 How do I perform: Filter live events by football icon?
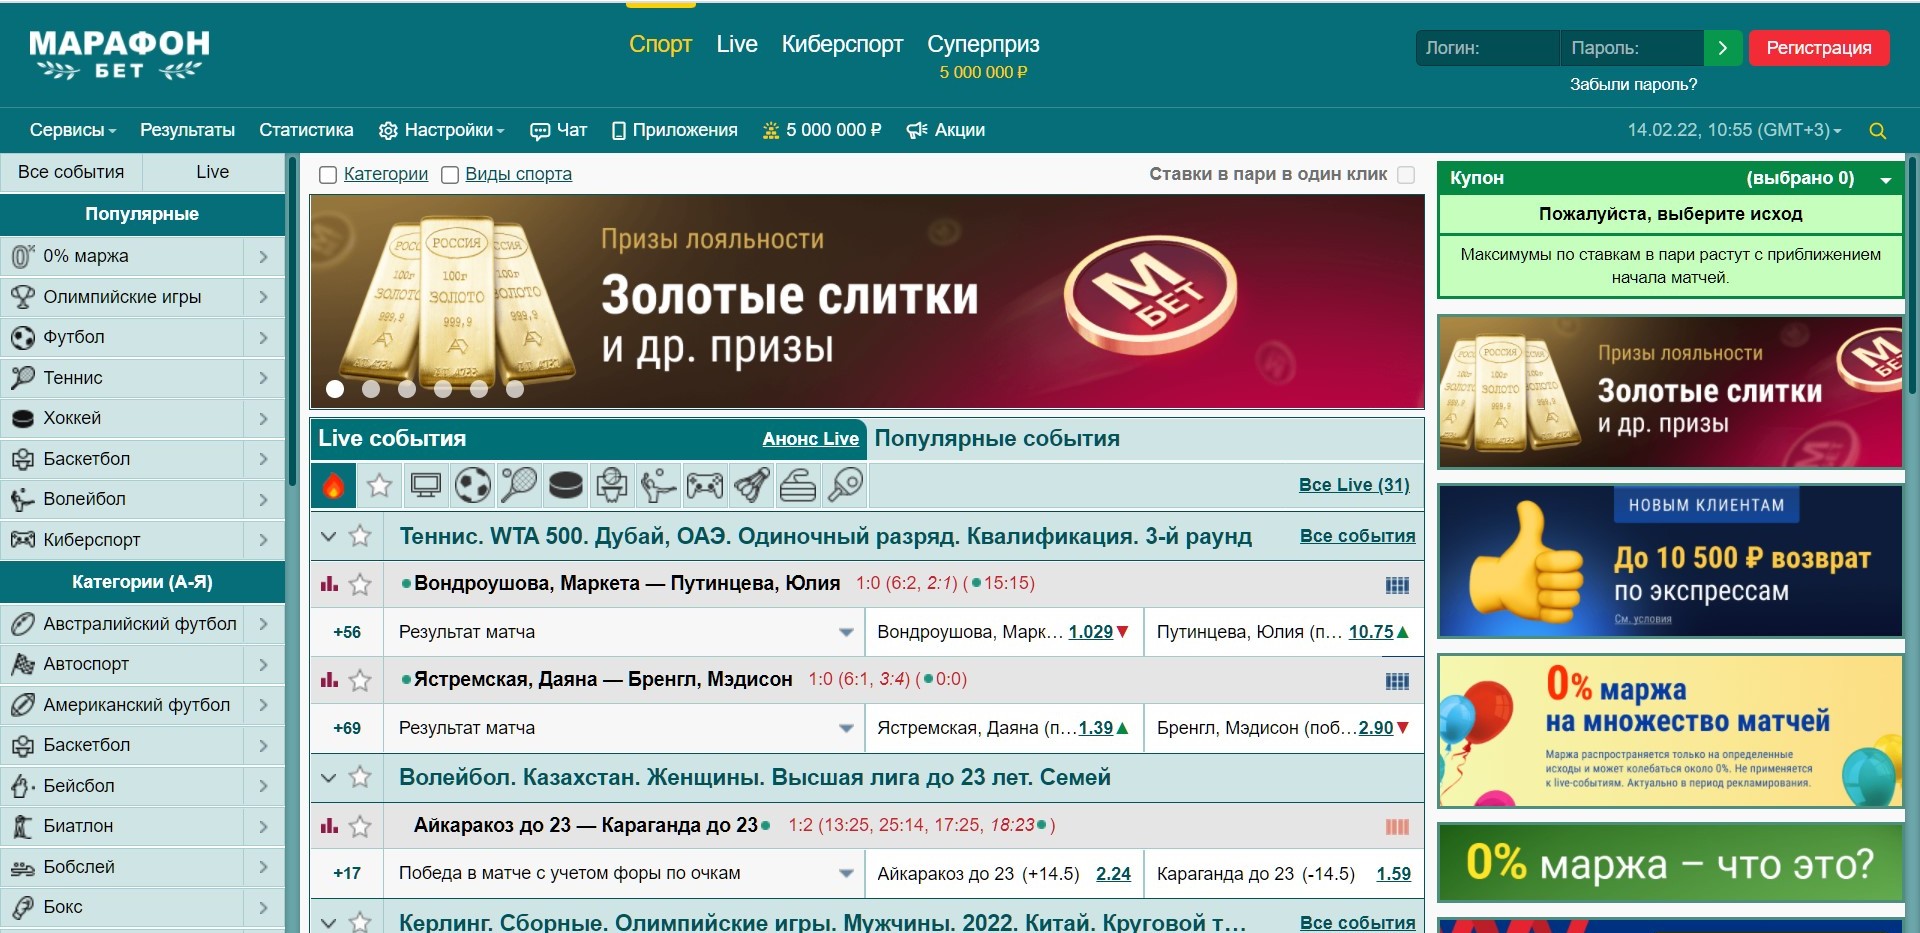click(472, 485)
